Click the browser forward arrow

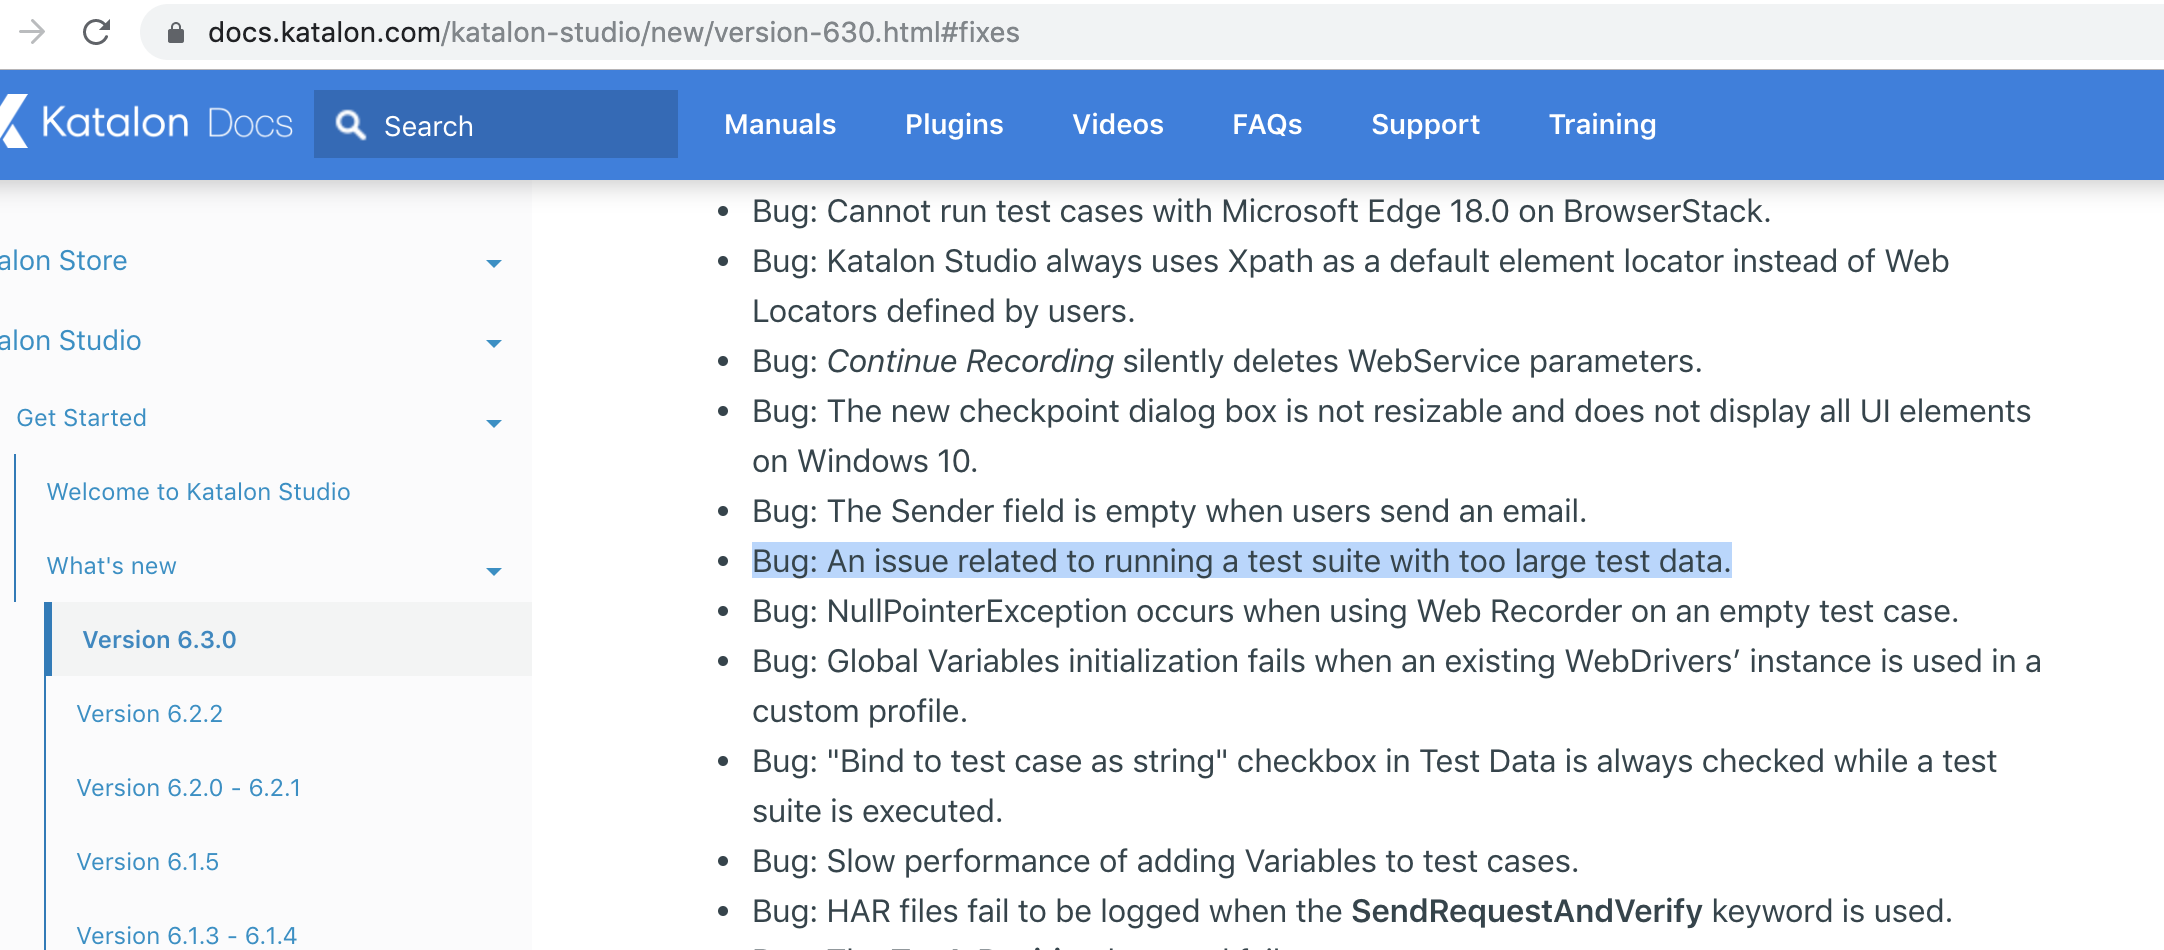tap(32, 32)
